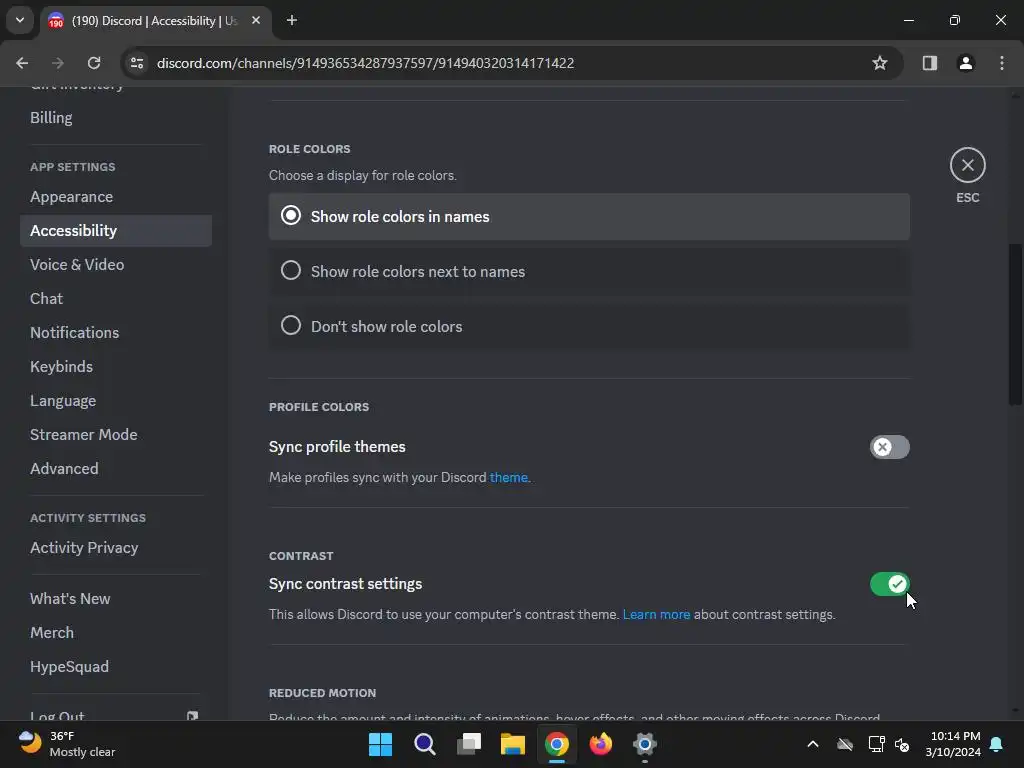
Task: Open the Chrome profile icon
Action: pos(965,63)
